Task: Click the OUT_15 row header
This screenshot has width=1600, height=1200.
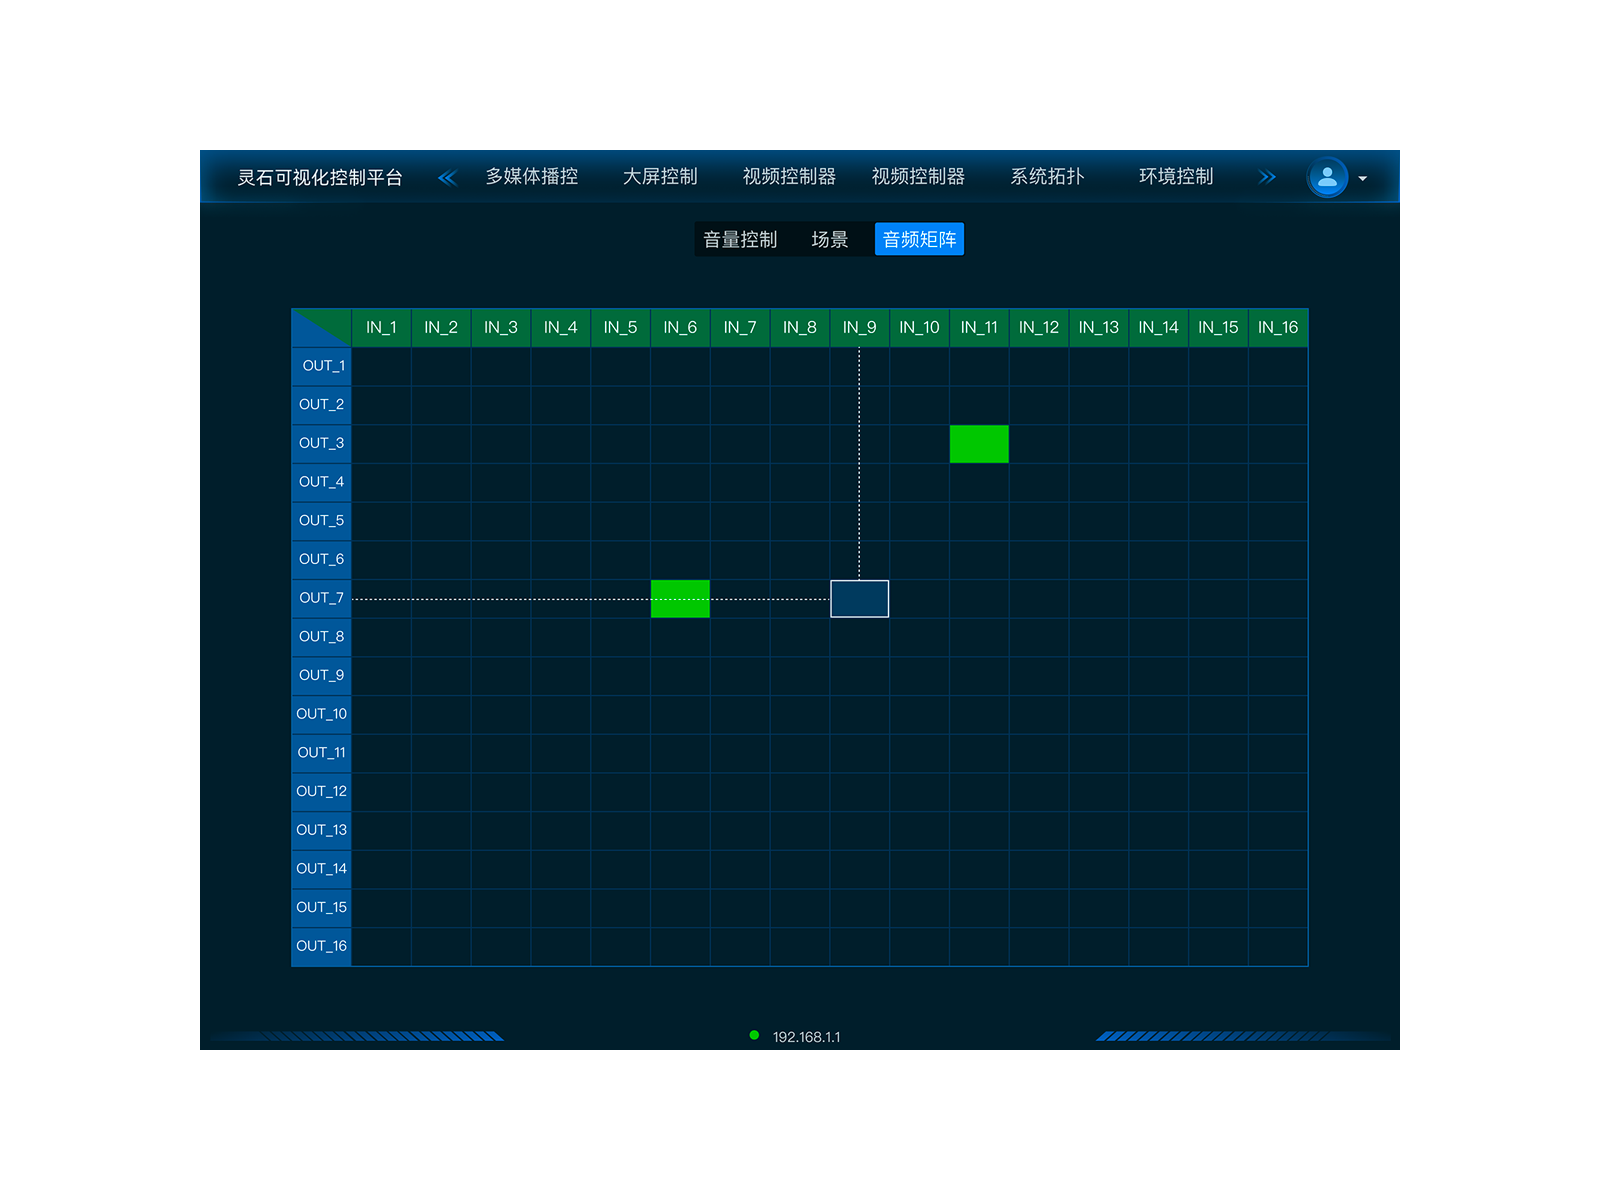Action: click(x=322, y=908)
